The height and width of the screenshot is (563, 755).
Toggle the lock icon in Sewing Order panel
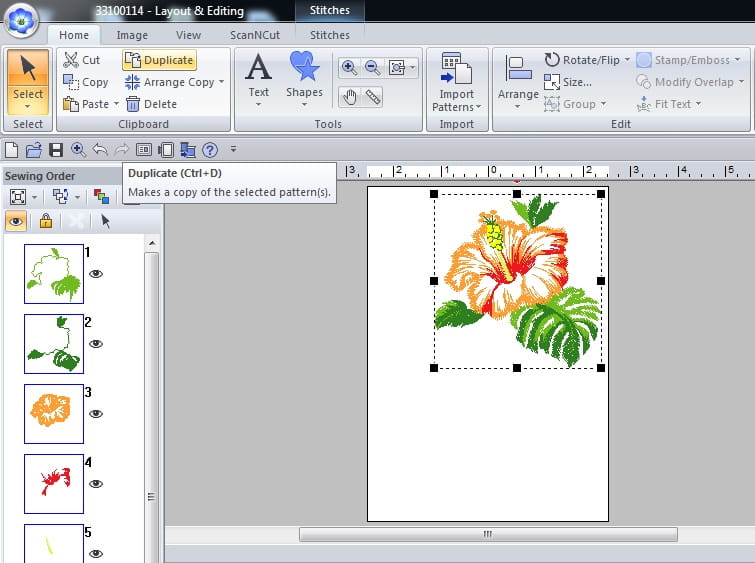pyautogui.click(x=45, y=221)
